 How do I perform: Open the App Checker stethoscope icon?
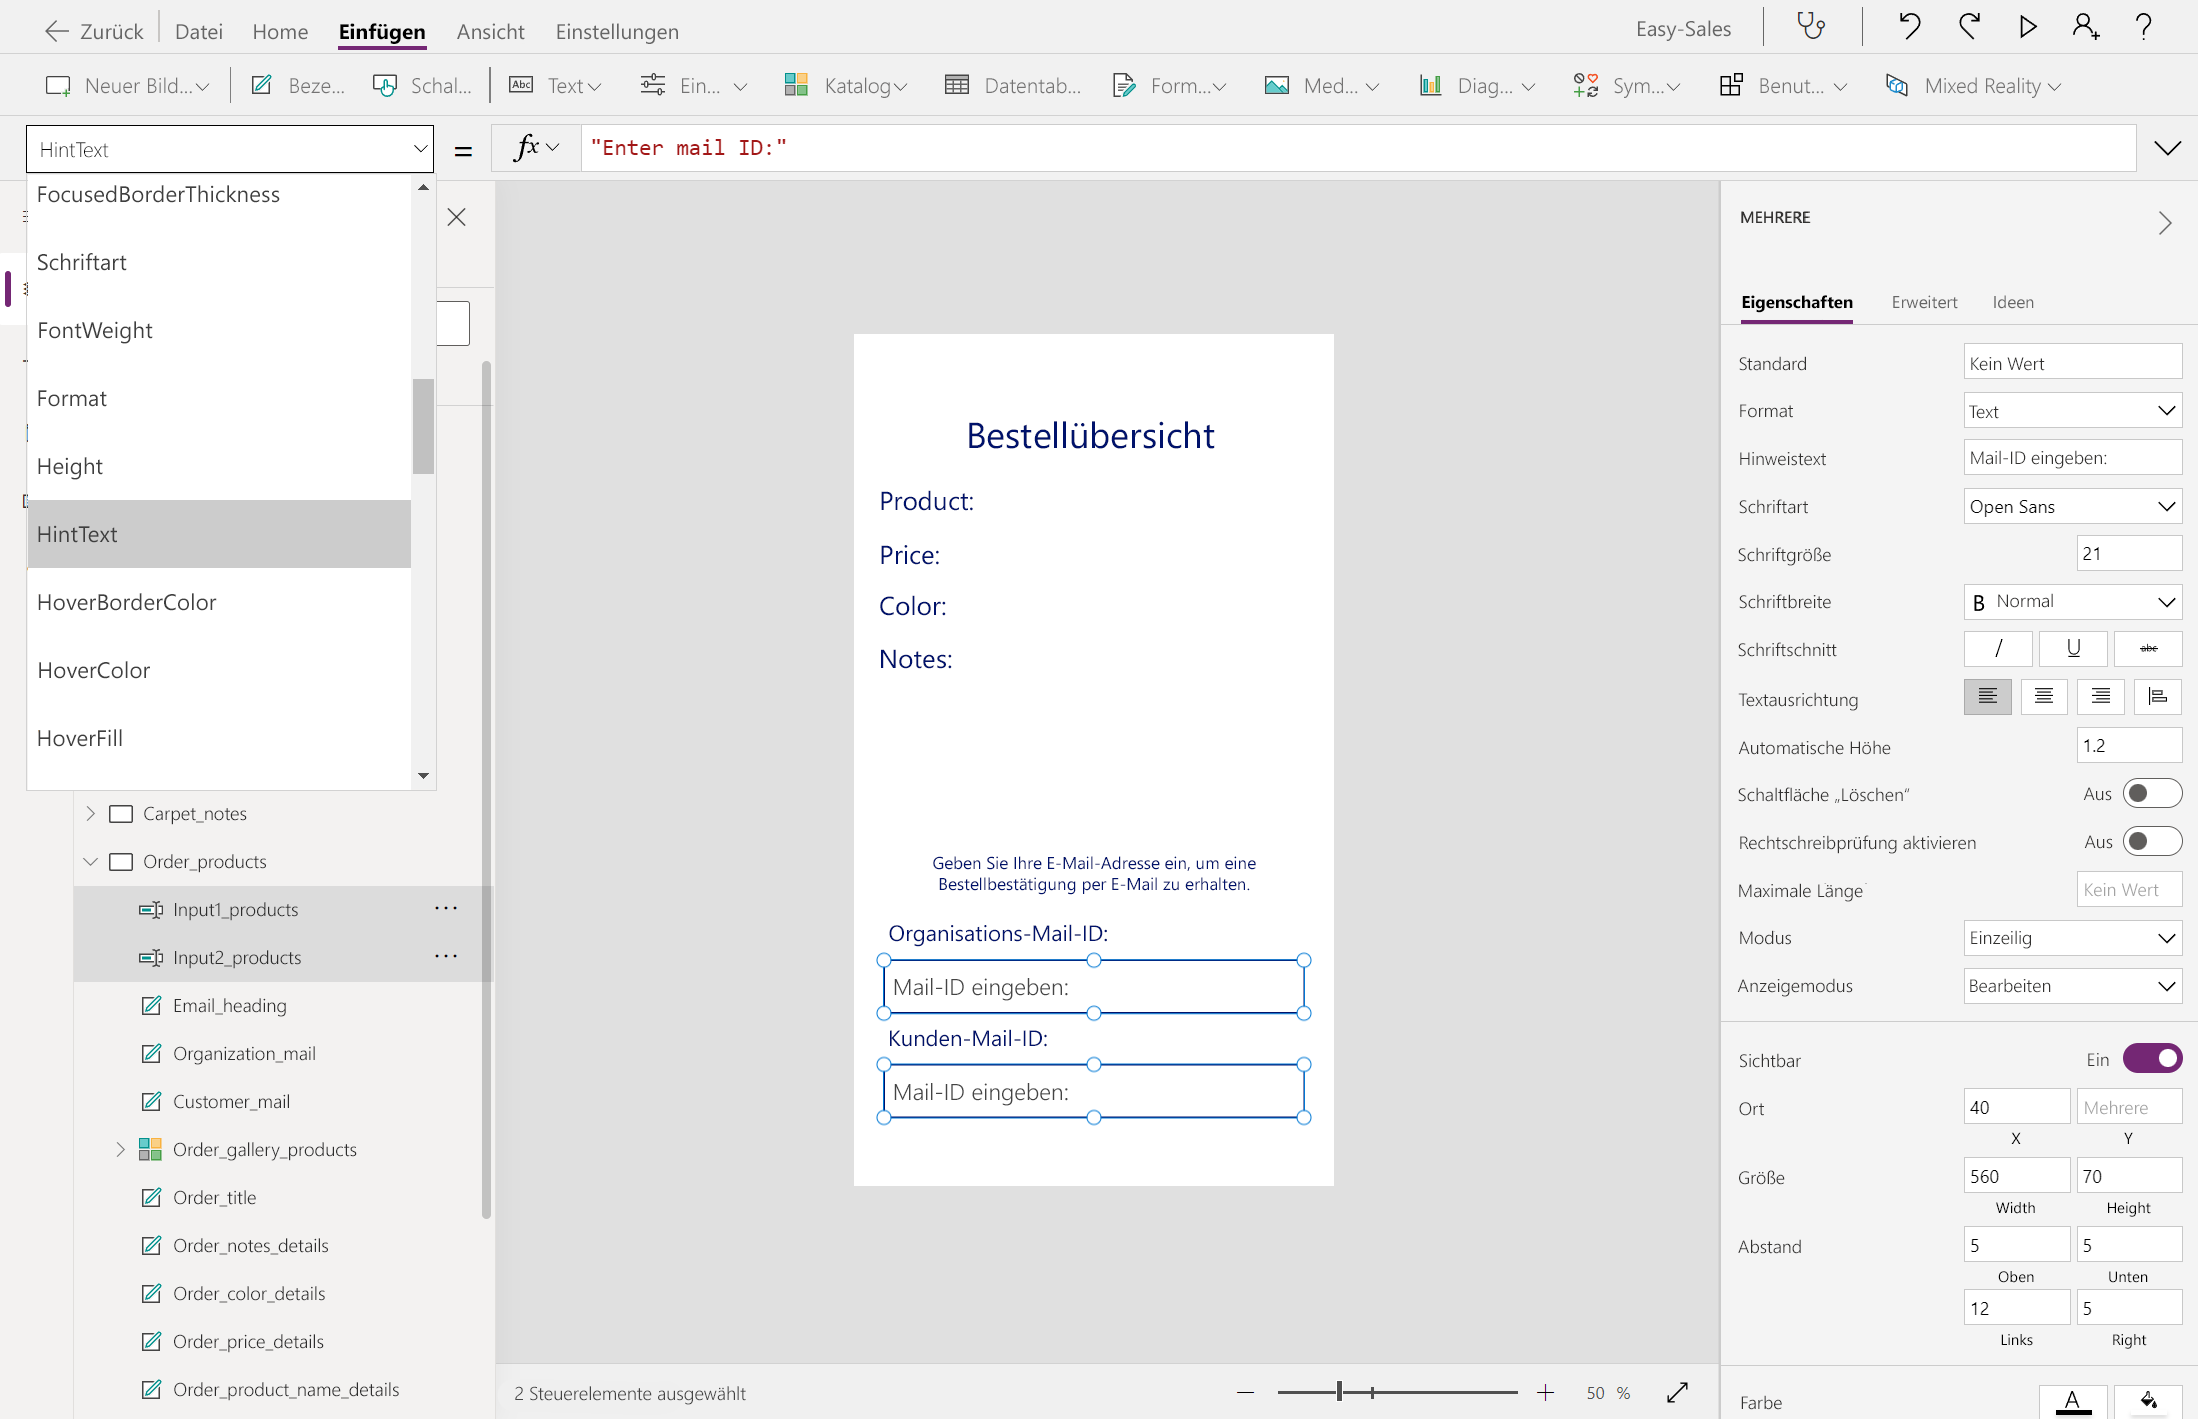click(1811, 27)
